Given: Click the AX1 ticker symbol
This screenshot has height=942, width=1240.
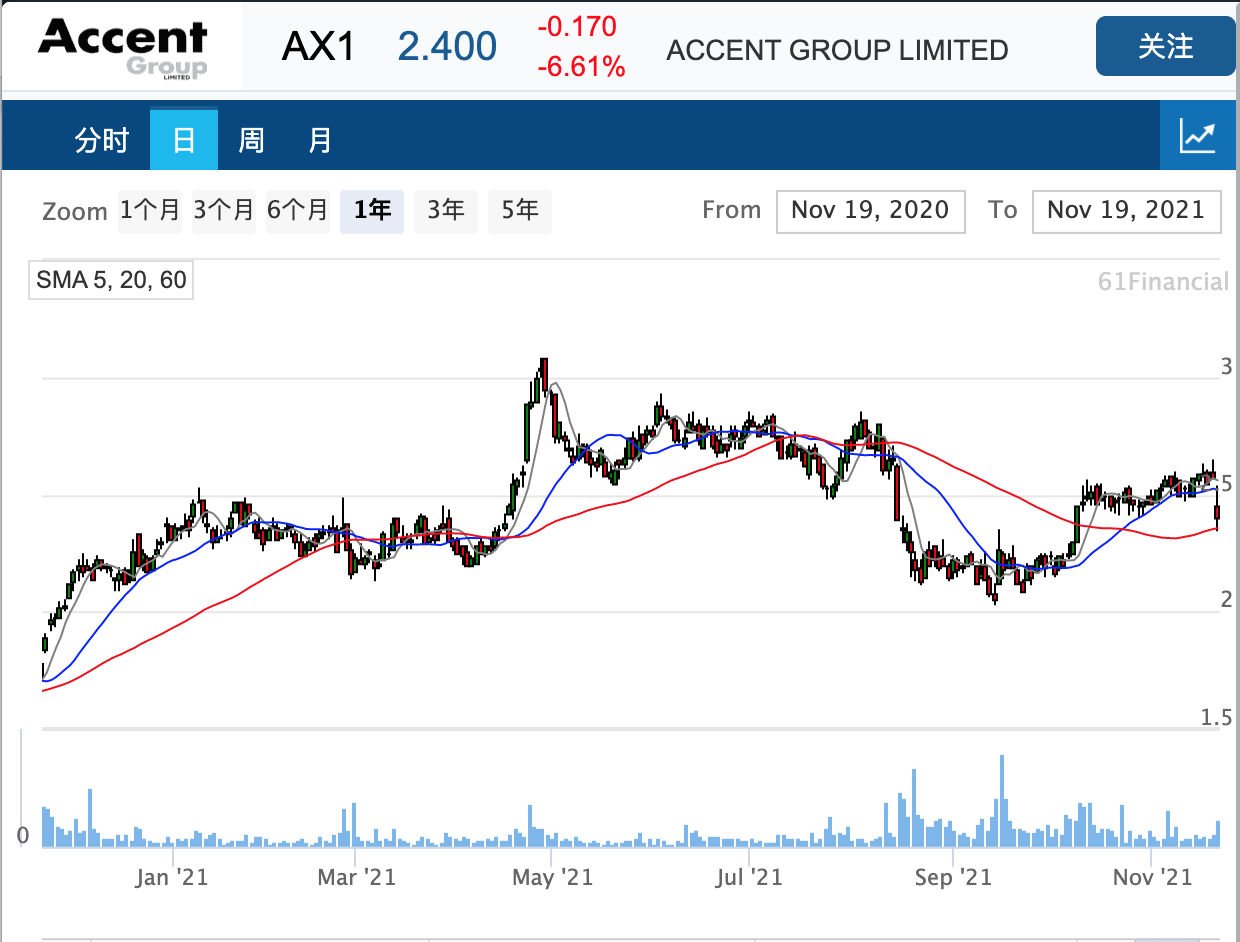Looking at the screenshot, I should coord(318,46).
